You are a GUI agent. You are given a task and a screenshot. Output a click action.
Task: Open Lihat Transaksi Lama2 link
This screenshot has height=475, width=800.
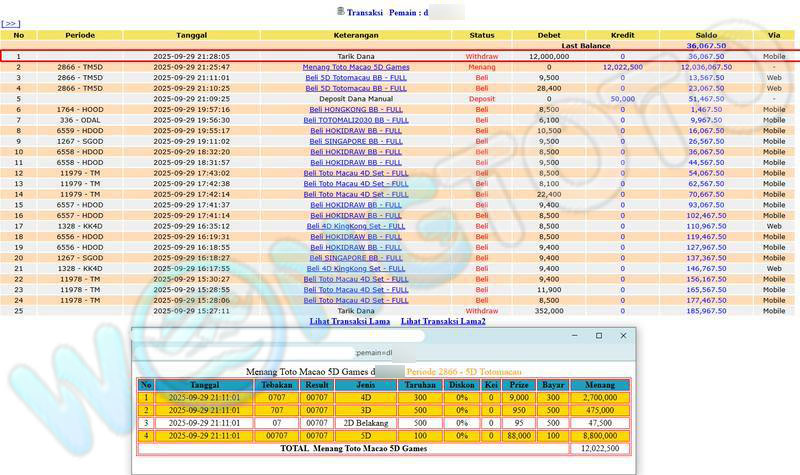point(443,321)
